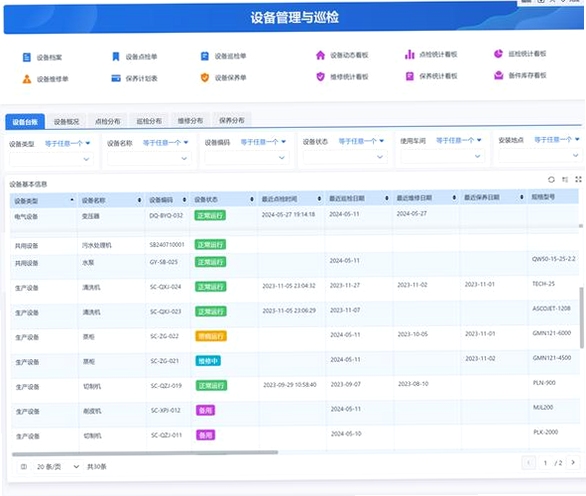Click timestamp 2024-05-27 19:14:18 cell
Image resolution: width=586 pixels, height=496 pixels.
click(288, 215)
